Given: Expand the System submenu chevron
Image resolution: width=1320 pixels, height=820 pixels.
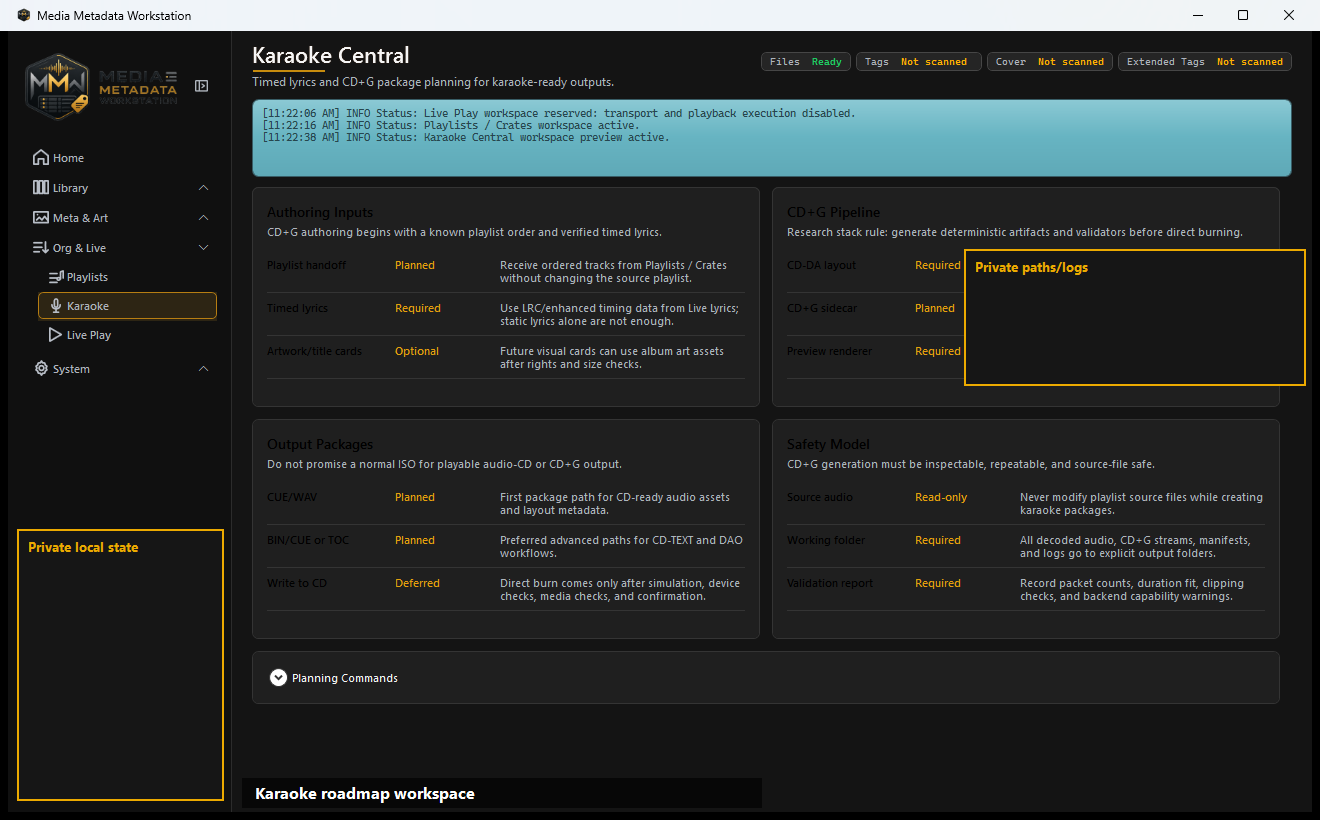Looking at the screenshot, I should coord(204,369).
